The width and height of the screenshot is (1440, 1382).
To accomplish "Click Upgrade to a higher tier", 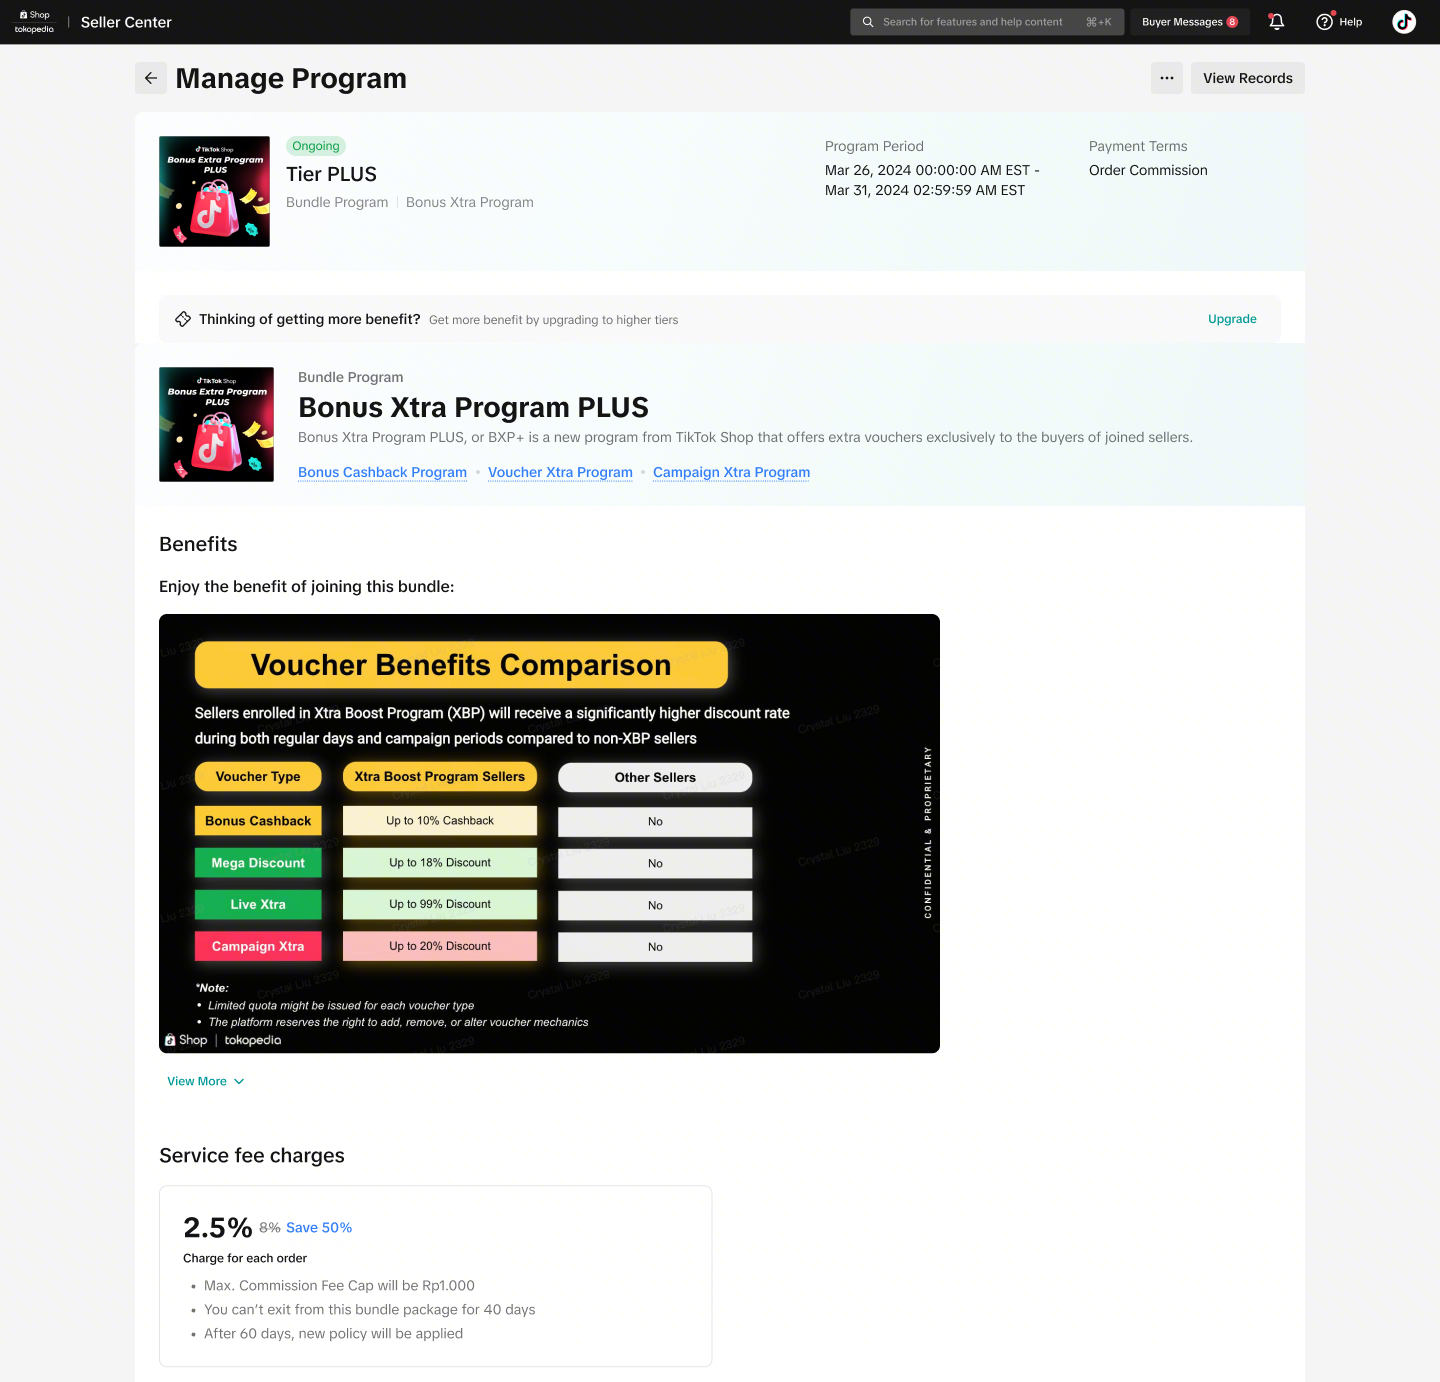I will [x=1232, y=319].
